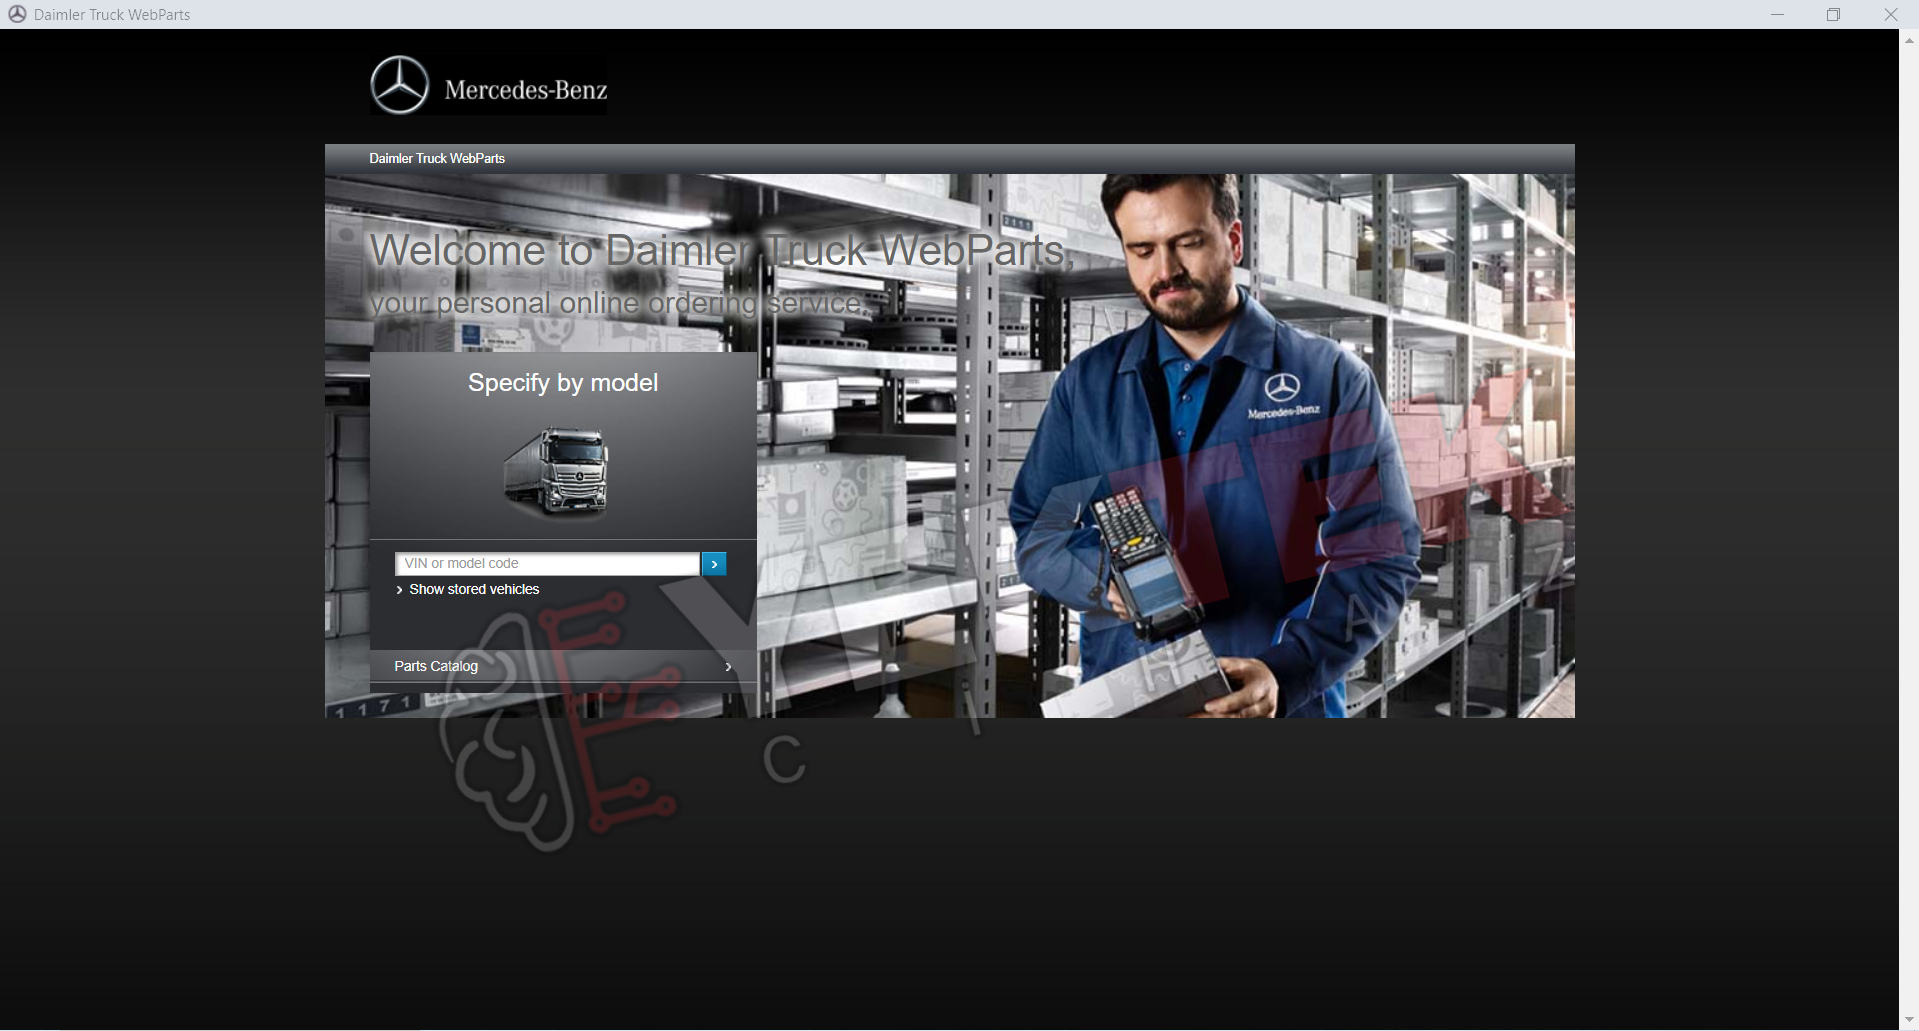1919x1031 pixels.
Task: Restore down the application window
Action: (1833, 14)
